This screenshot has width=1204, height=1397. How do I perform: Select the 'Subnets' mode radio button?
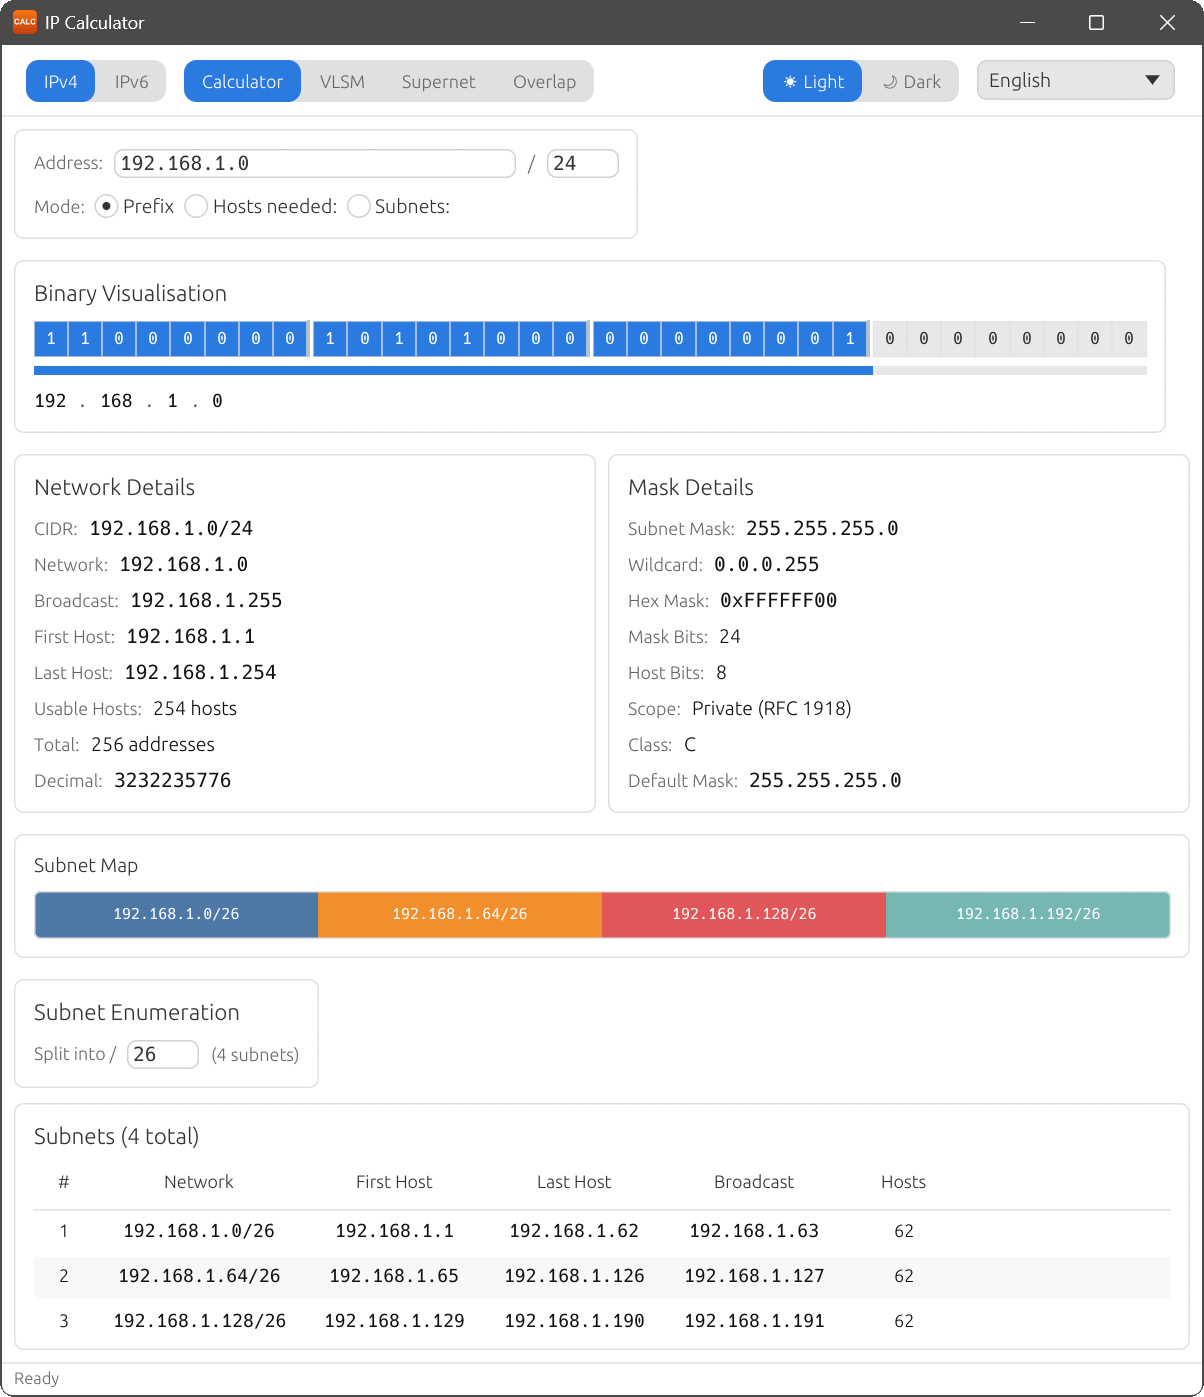coord(358,206)
